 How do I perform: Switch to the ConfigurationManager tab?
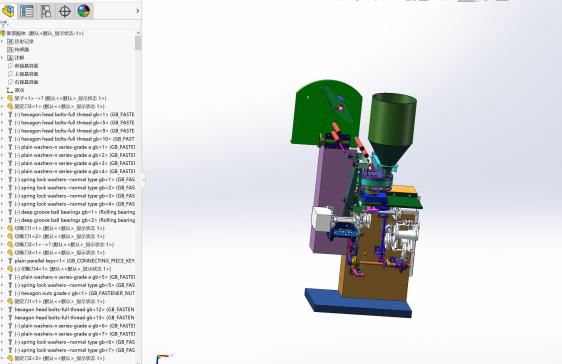click(46, 11)
